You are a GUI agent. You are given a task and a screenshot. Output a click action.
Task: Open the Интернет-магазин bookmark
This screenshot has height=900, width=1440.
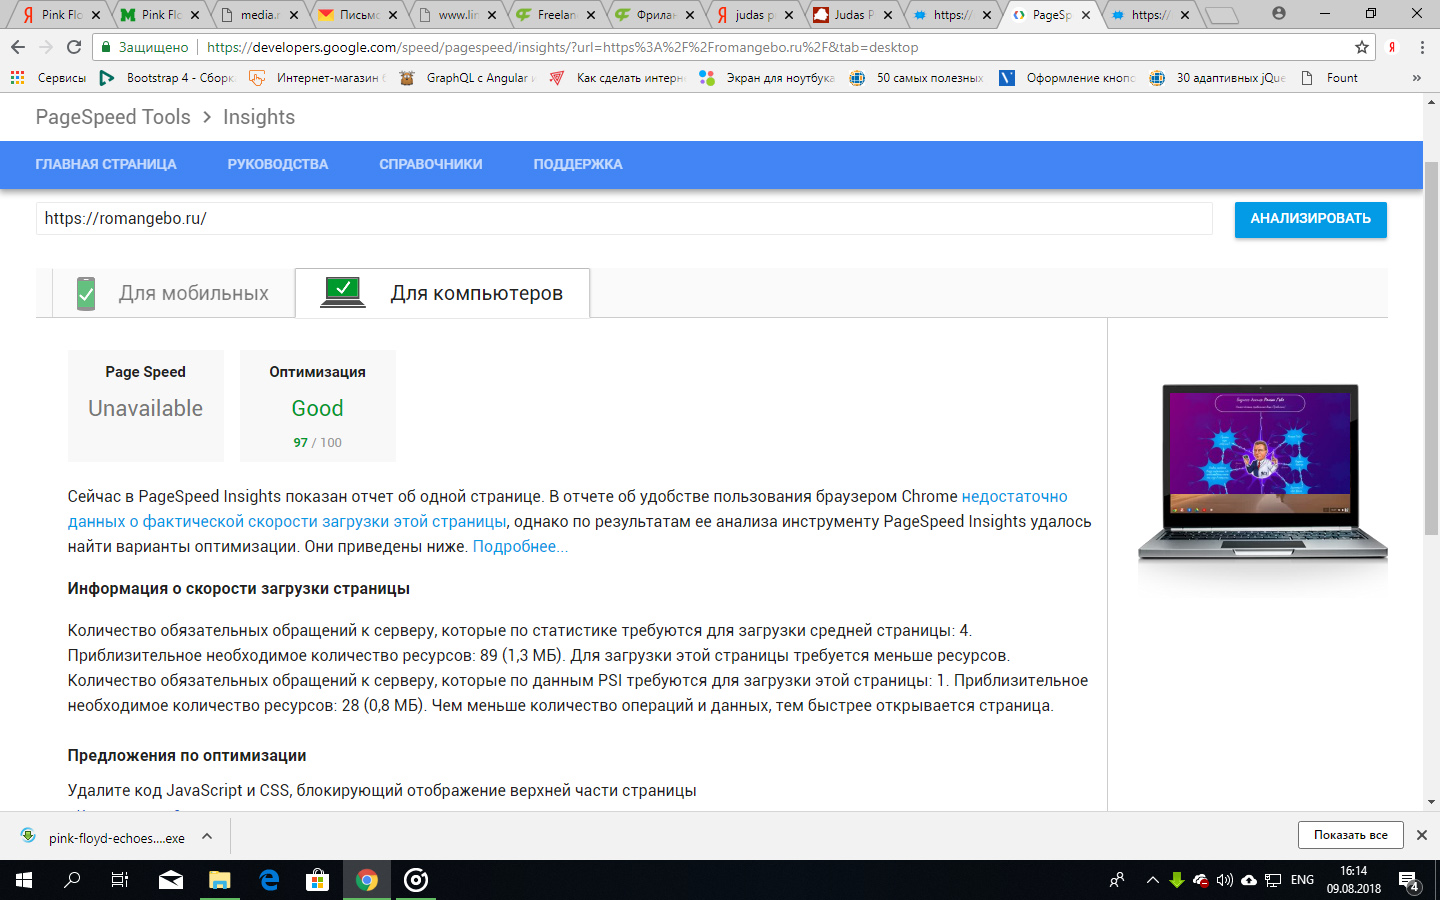(x=317, y=78)
